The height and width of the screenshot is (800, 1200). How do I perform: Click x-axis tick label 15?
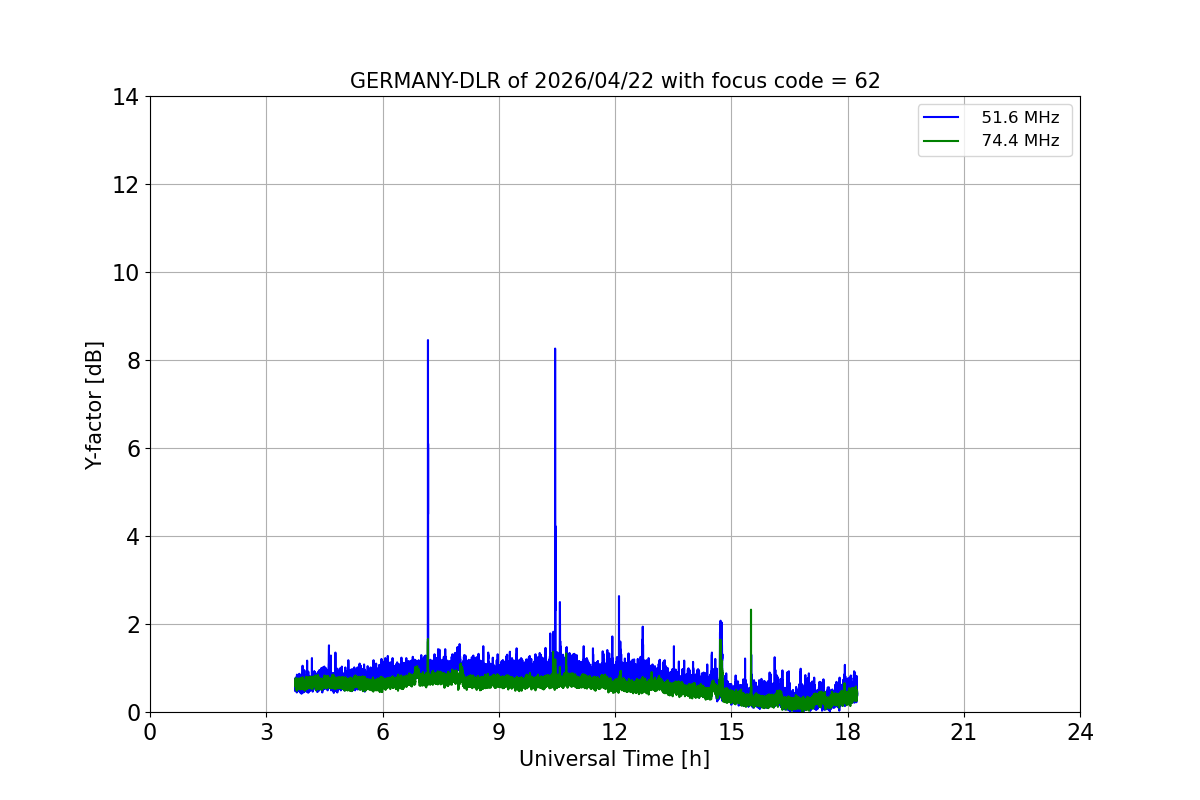(731, 732)
